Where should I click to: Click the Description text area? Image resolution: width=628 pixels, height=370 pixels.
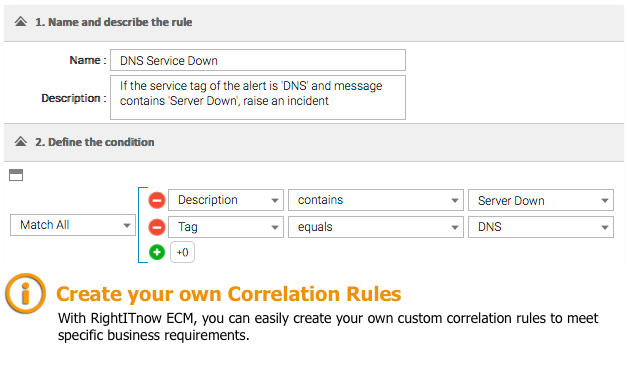[x=258, y=97]
